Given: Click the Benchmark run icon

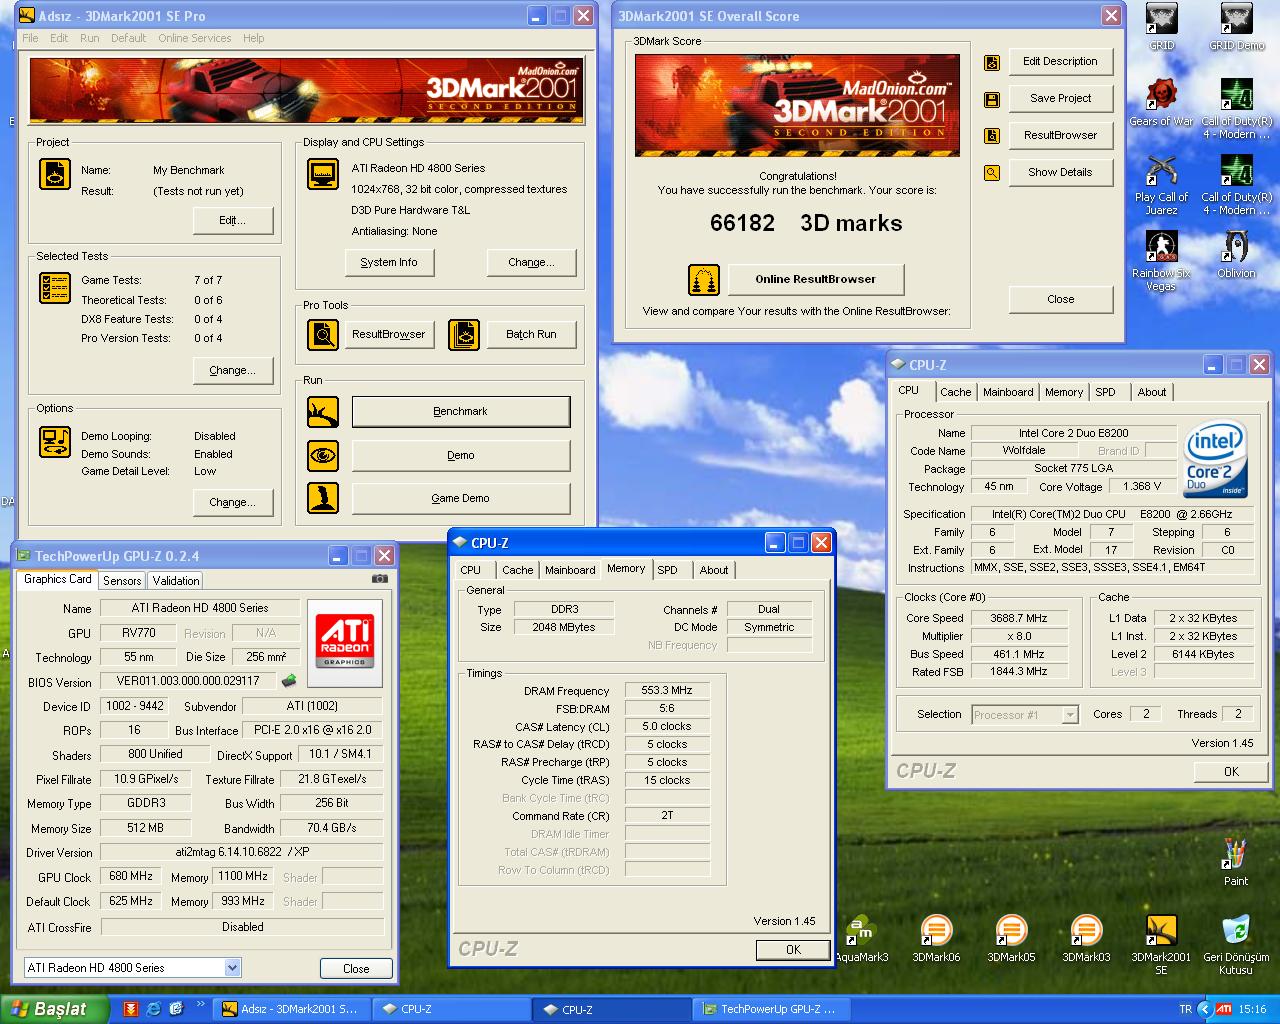Looking at the screenshot, I should point(323,411).
